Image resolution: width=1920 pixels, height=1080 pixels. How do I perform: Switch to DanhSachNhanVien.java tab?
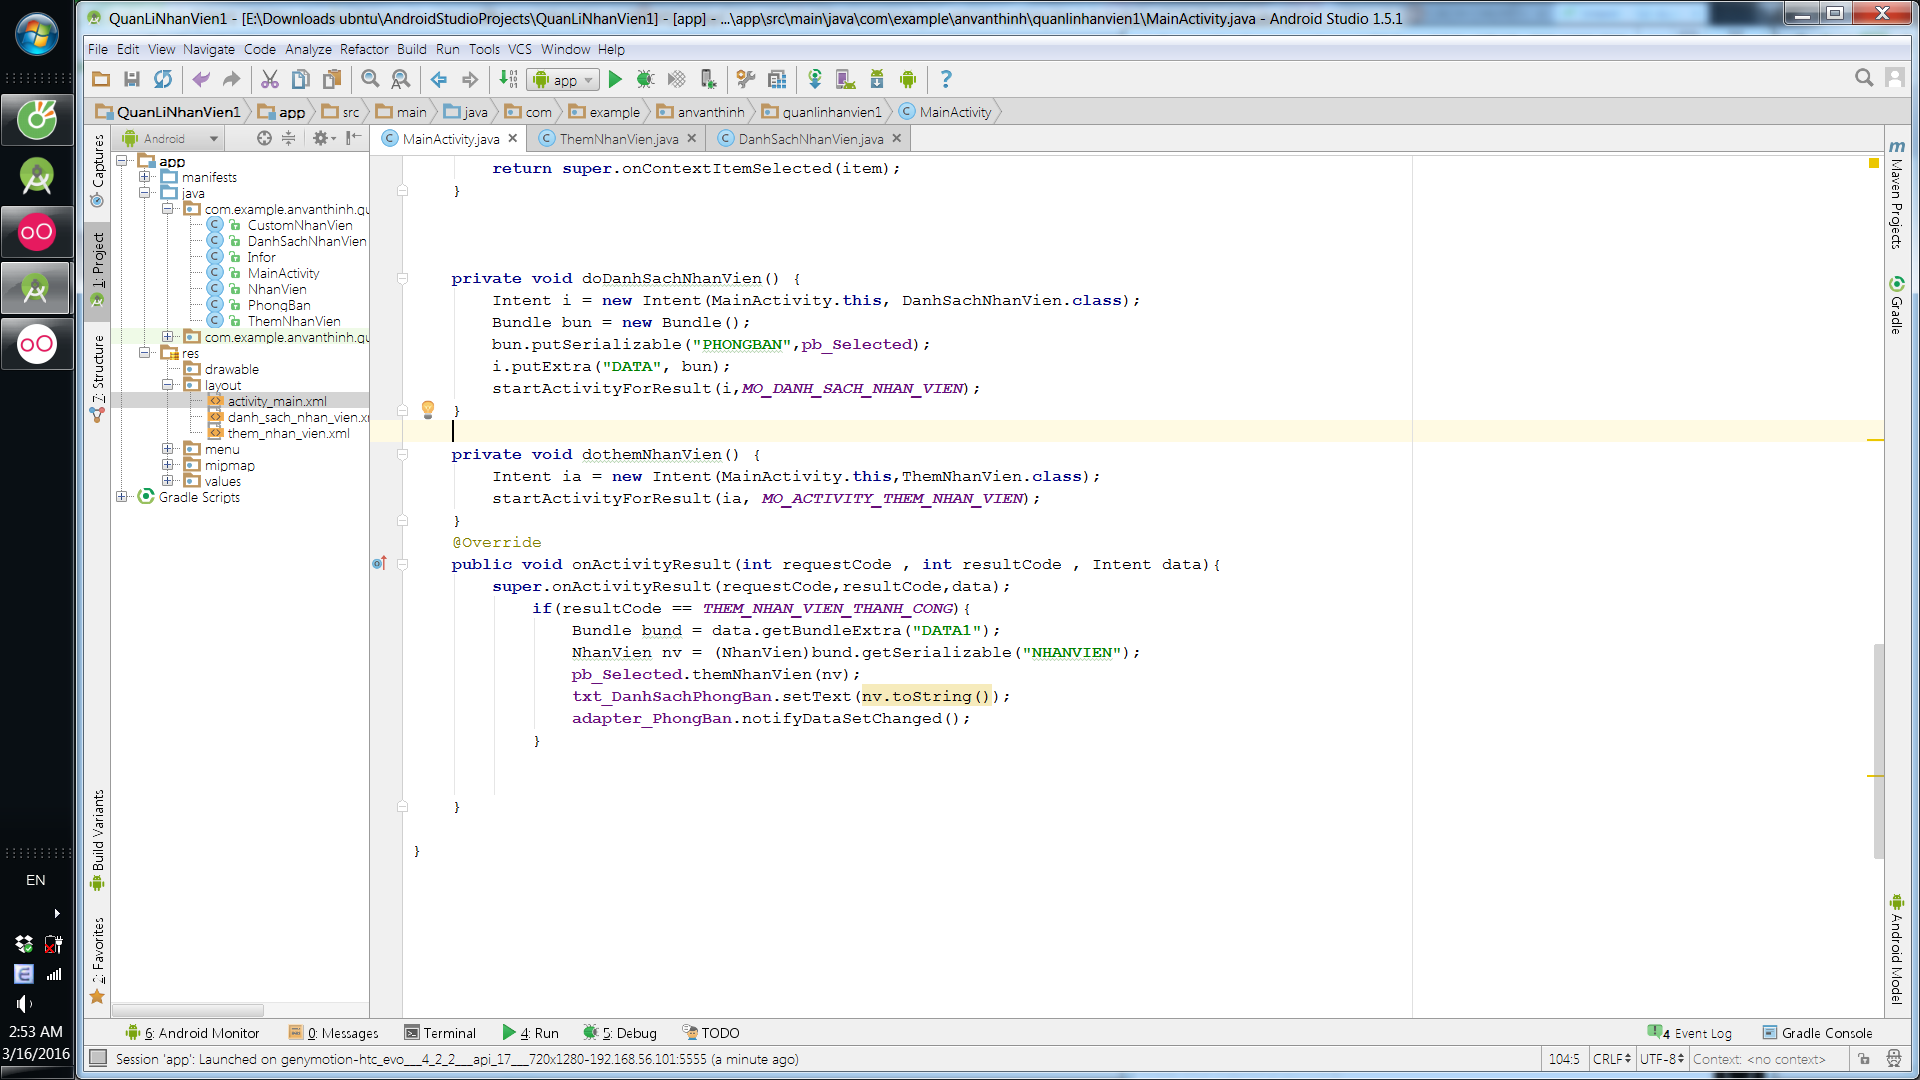(810, 139)
